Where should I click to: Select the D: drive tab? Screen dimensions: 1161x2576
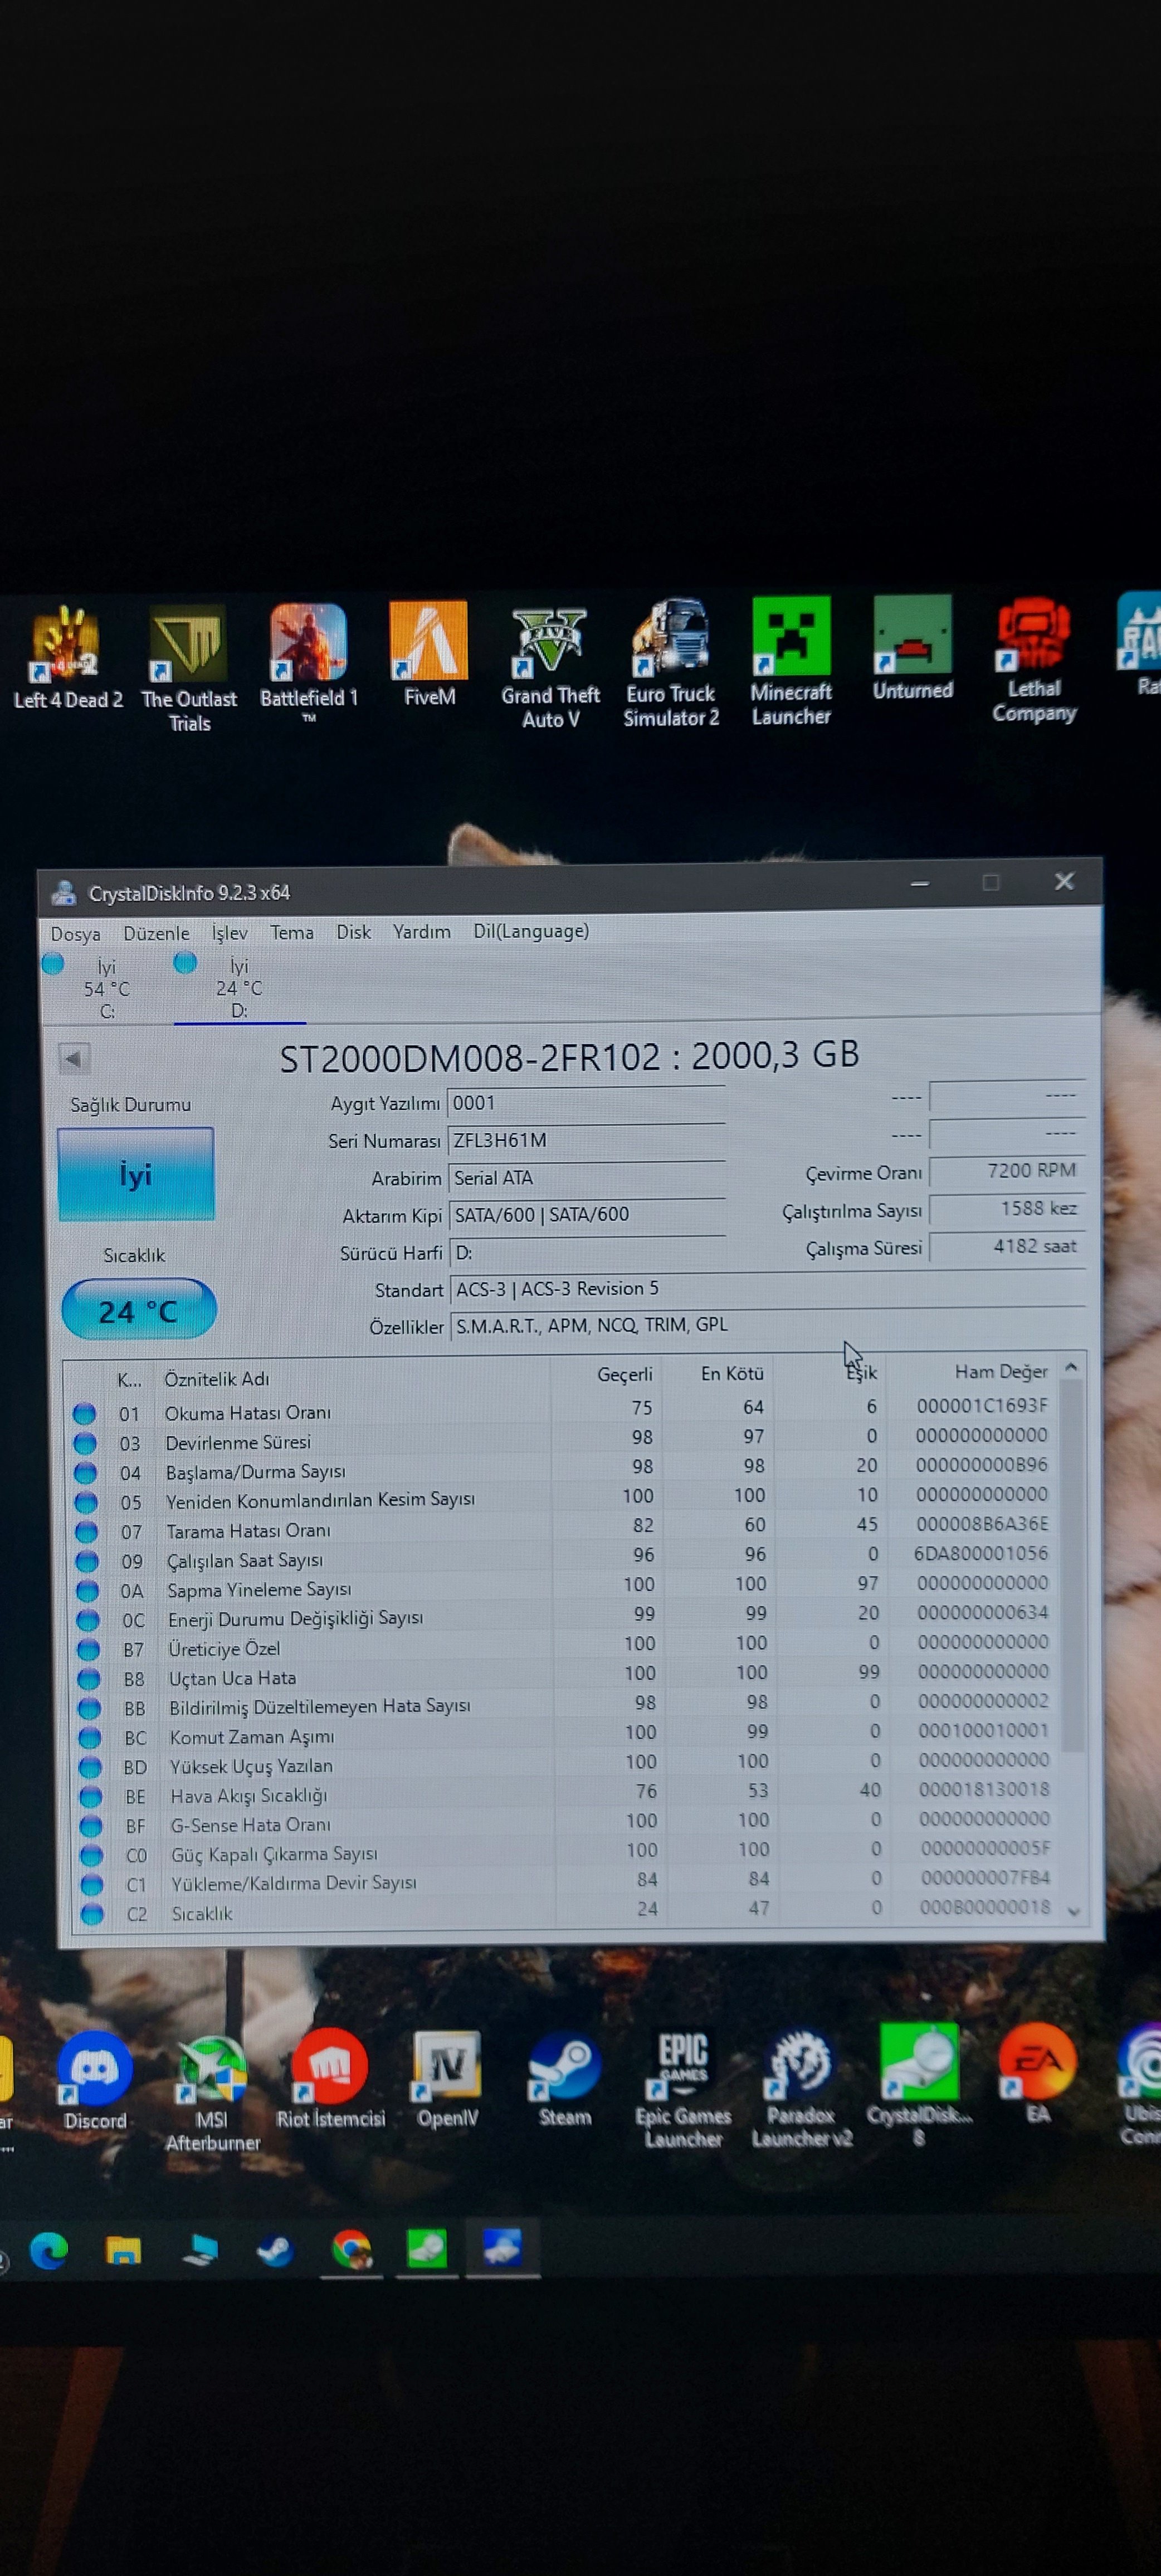(x=238, y=988)
